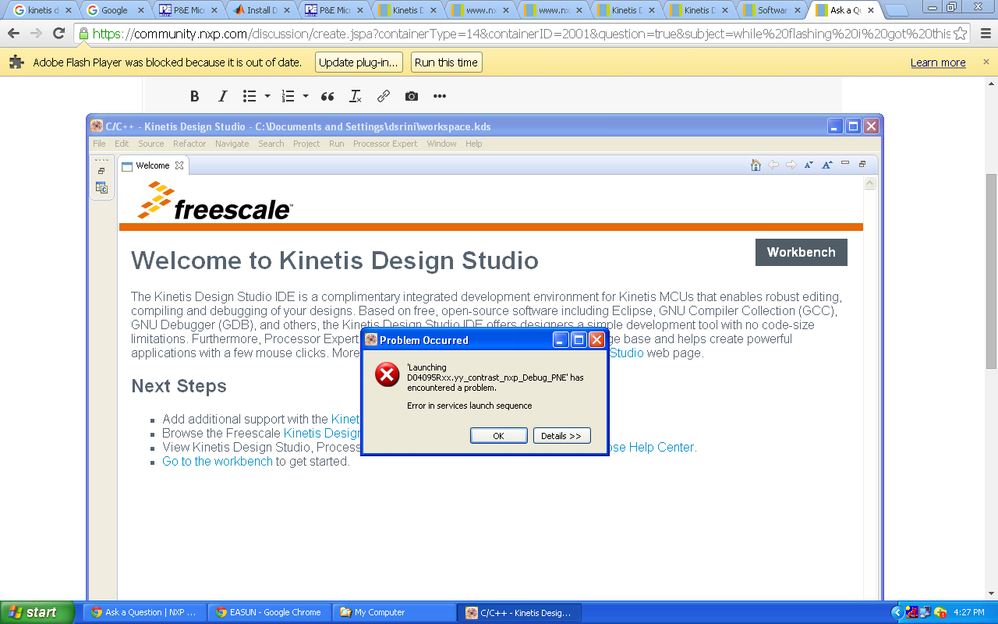This screenshot has width=998, height=624.
Task: Open Chrome's main menu button
Action: point(984,33)
